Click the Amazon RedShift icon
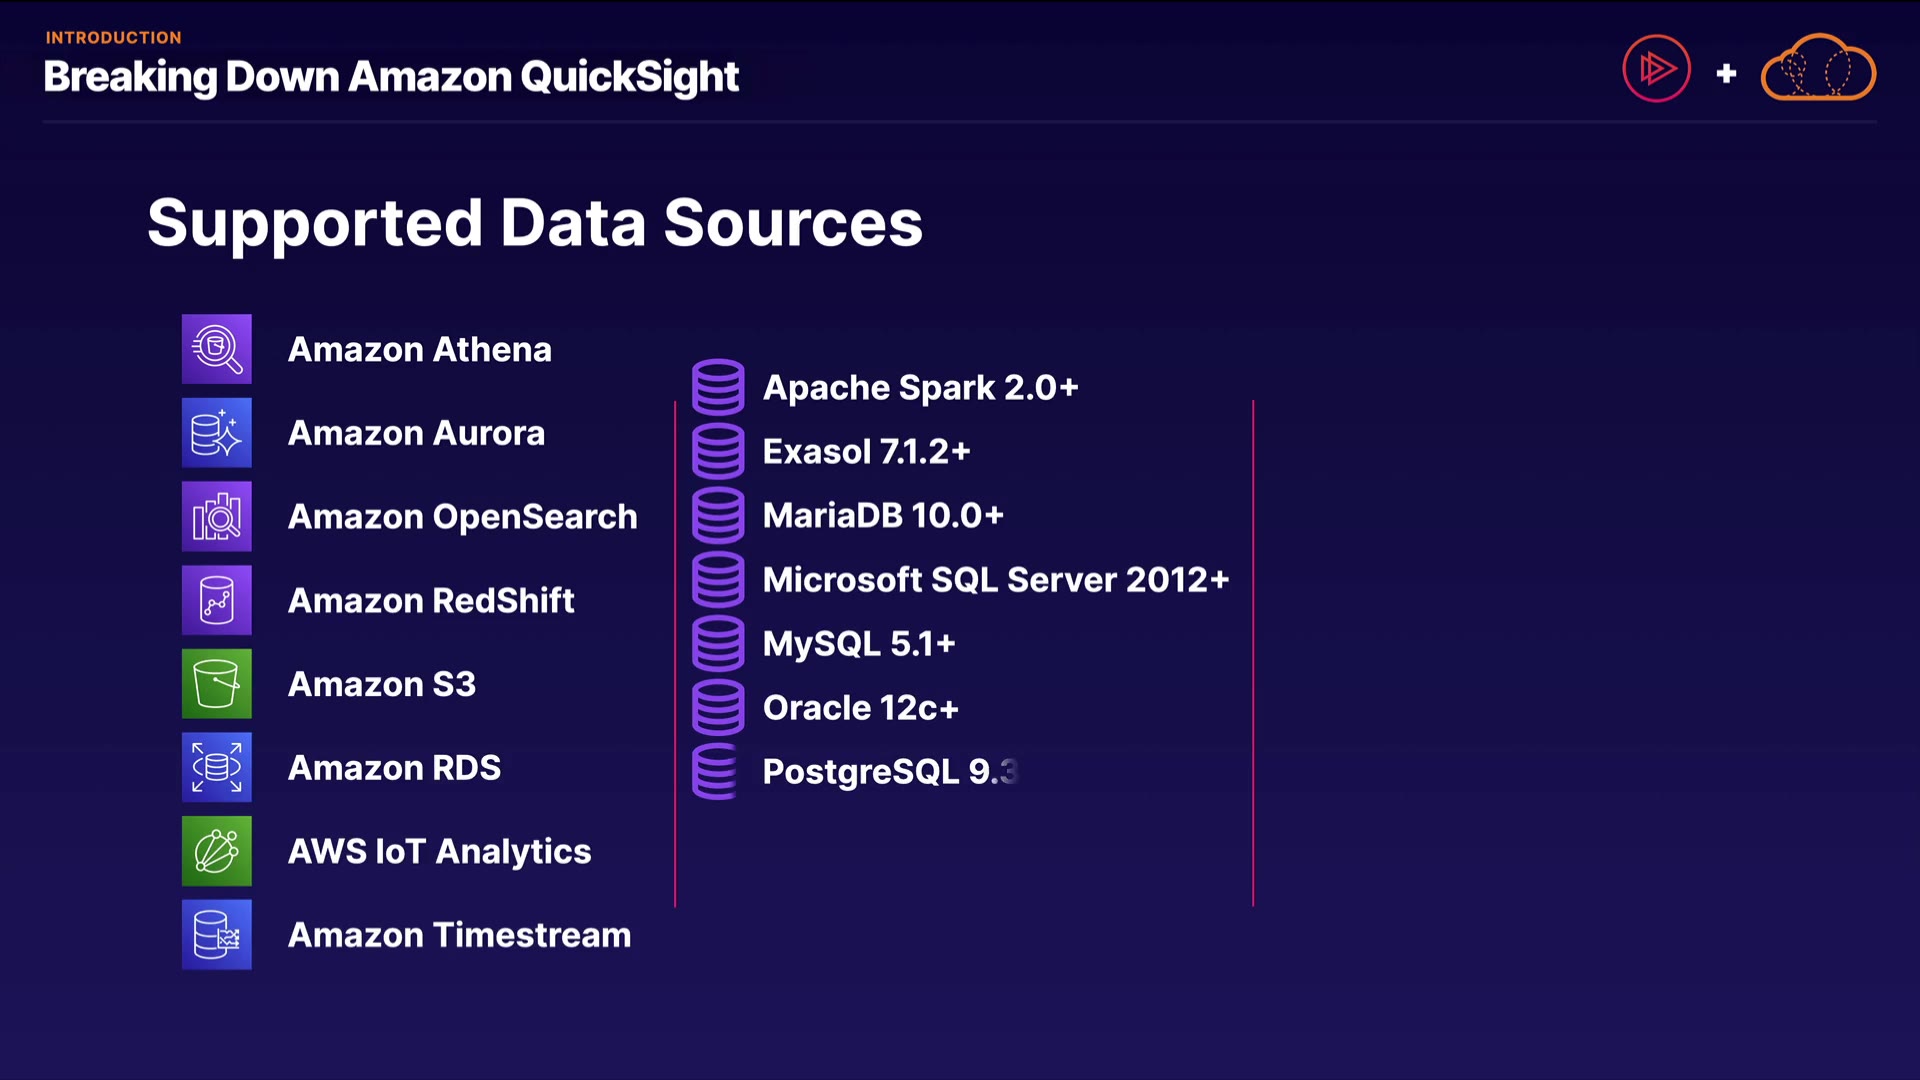The width and height of the screenshot is (1920, 1080). (216, 600)
